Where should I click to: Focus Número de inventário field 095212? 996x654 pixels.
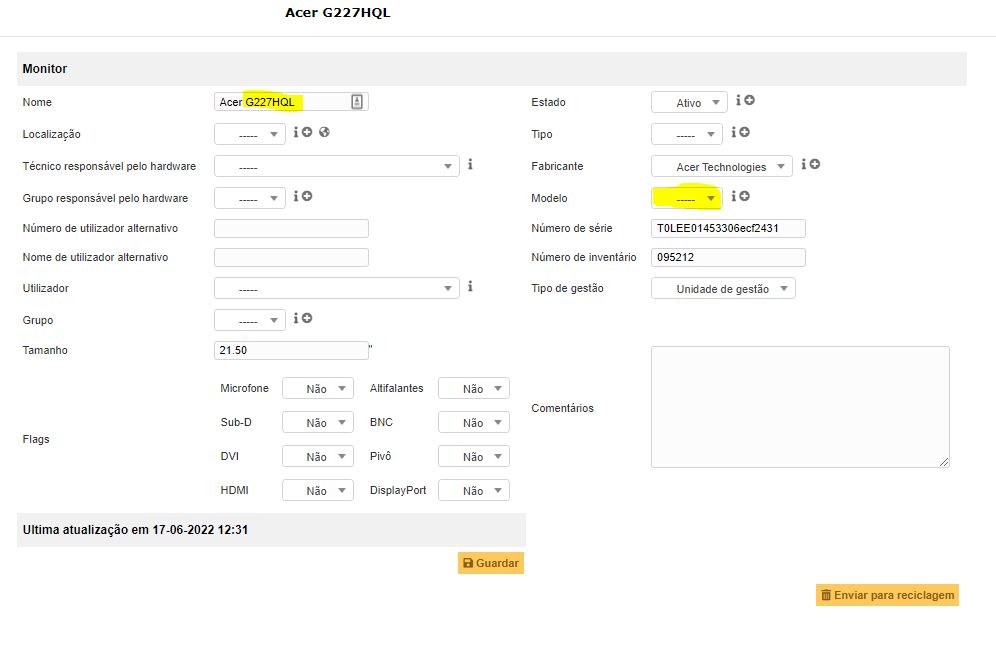(729, 257)
